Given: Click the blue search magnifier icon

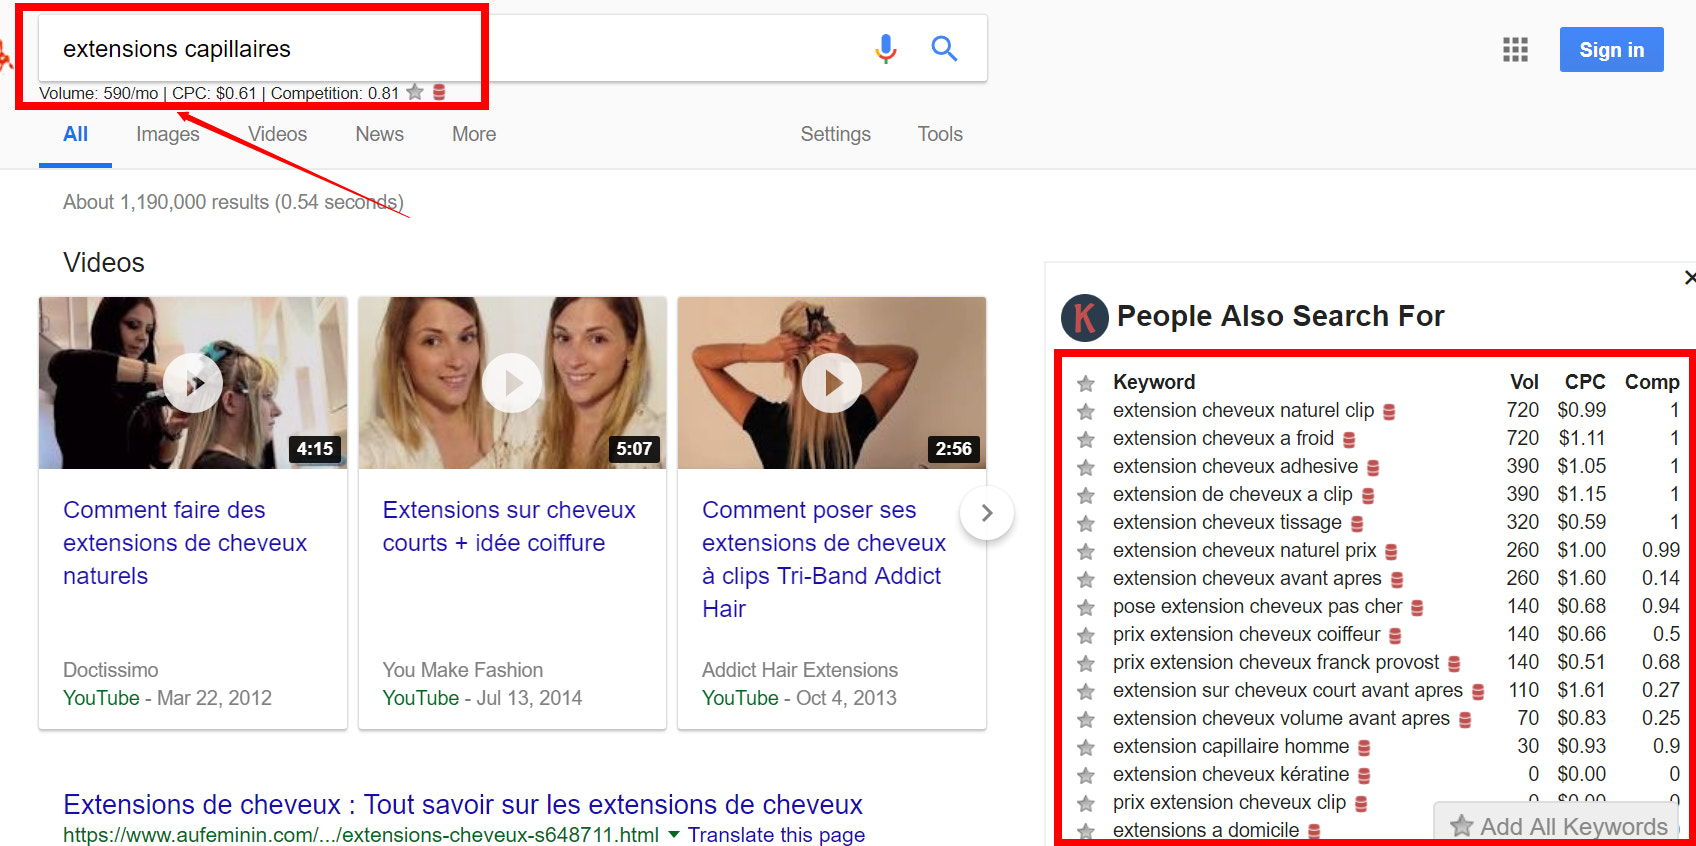Looking at the screenshot, I should tap(944, 48).
